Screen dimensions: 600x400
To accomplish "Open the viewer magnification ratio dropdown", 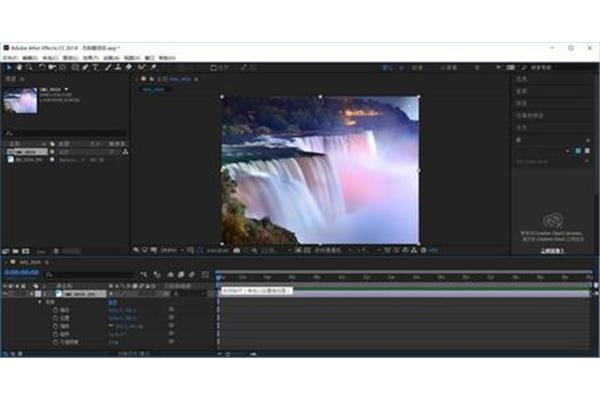I will (172, 250).
